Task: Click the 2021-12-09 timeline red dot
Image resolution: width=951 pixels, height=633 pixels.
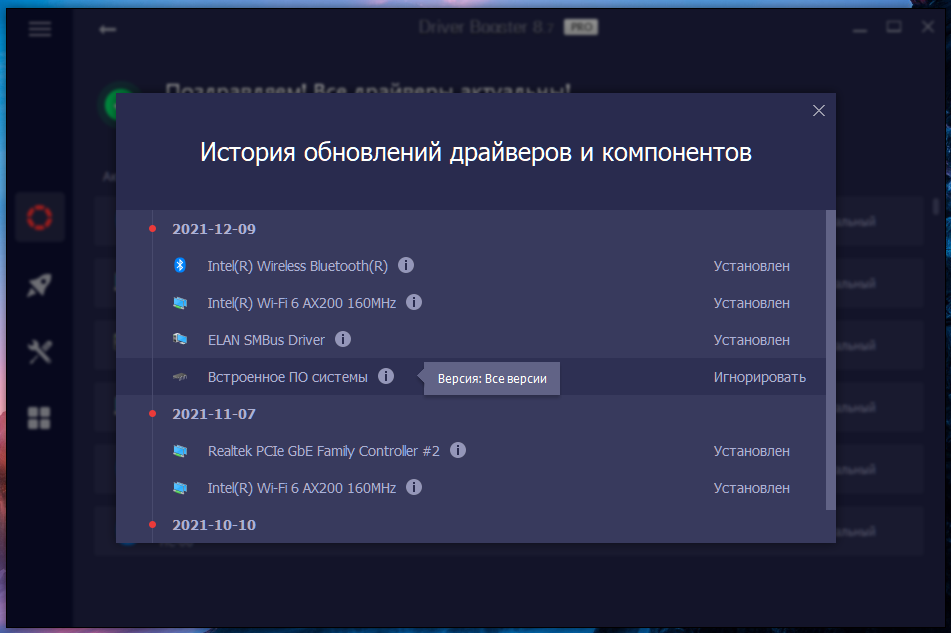Action: pyautogui.click(x=152, y=229)
